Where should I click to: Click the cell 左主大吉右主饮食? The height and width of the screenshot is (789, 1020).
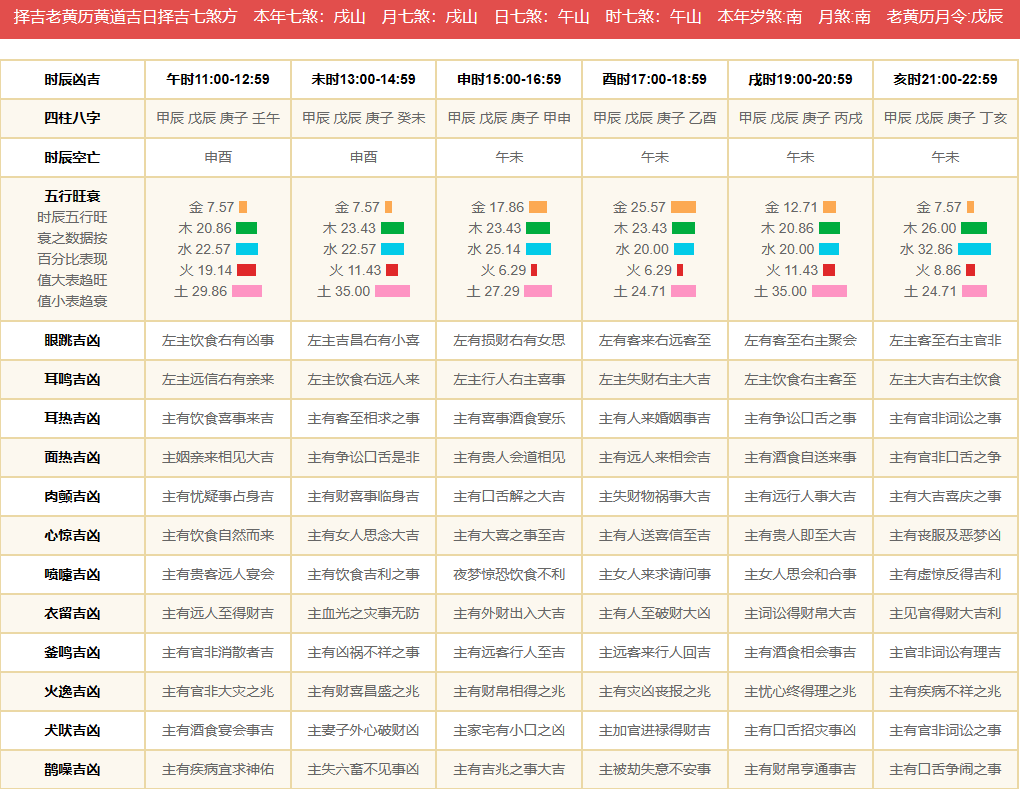point(945,379)
